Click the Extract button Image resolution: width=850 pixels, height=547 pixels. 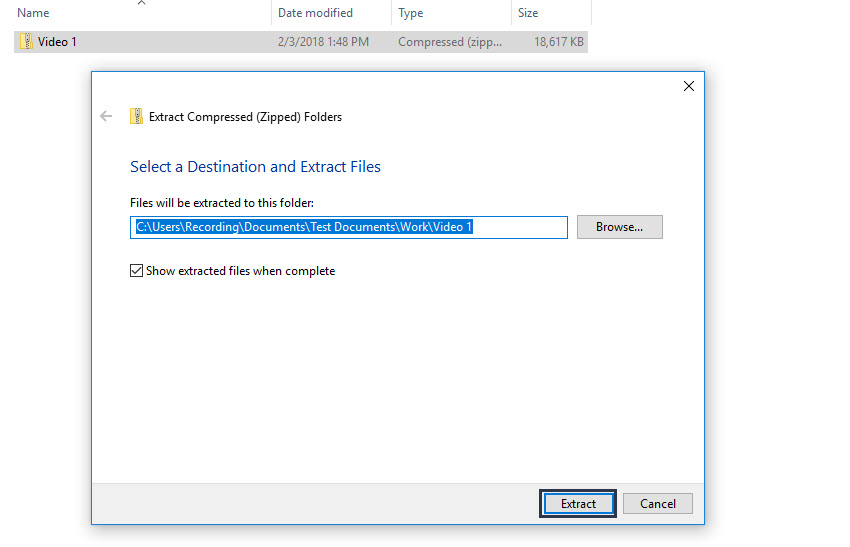click(x=578, y=504)
